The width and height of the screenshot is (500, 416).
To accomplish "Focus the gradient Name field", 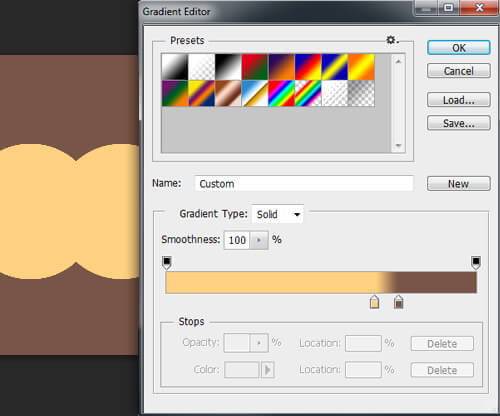I will click(x=304, y=184).
